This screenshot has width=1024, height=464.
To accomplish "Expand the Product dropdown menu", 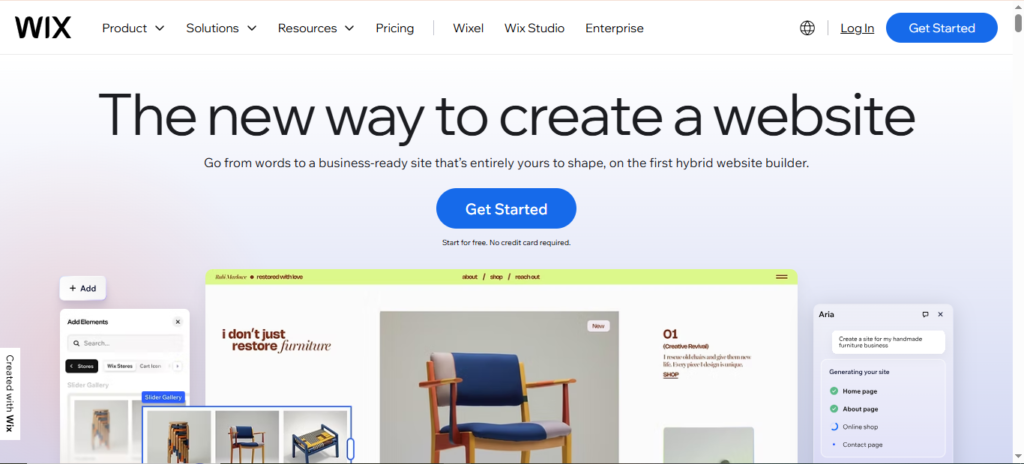I will (133, 28).
